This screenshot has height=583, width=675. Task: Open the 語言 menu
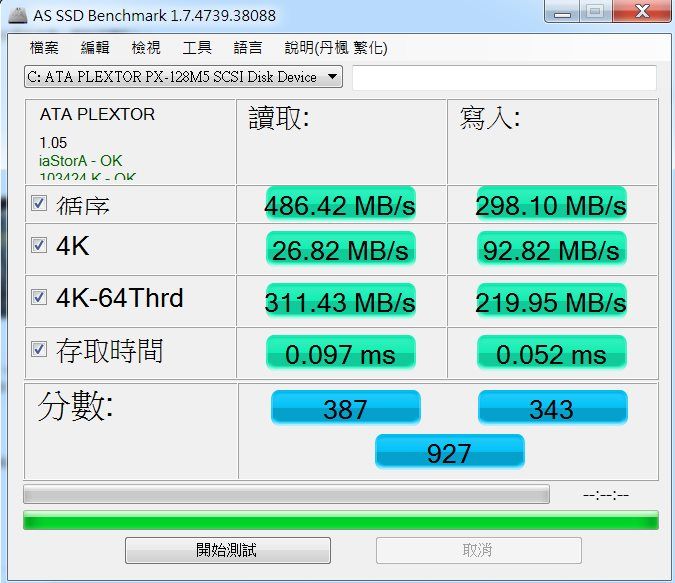click(247, 48)
